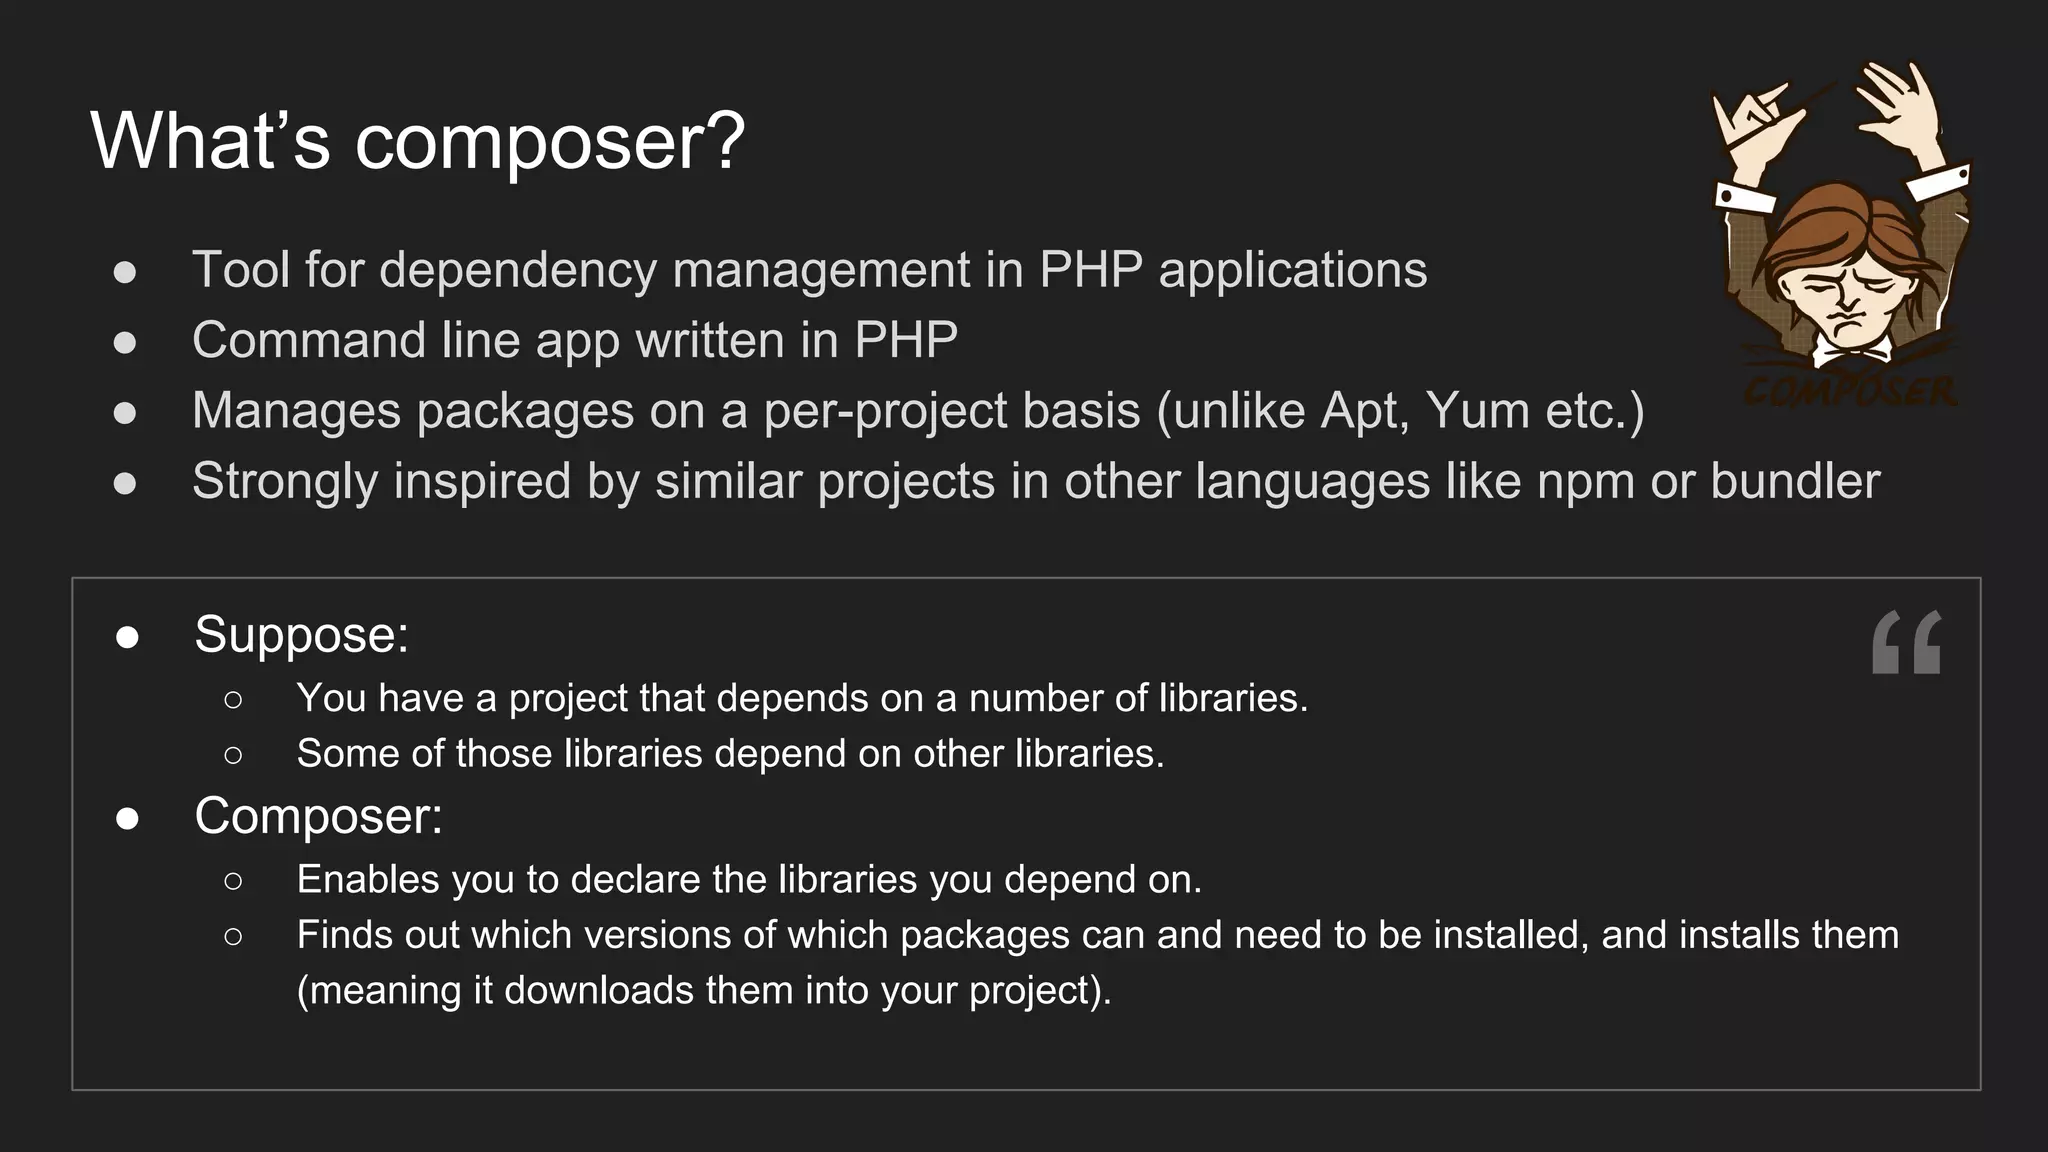
Task: Click 'Some of those libraries depend' line
Action: pos(731,753)
